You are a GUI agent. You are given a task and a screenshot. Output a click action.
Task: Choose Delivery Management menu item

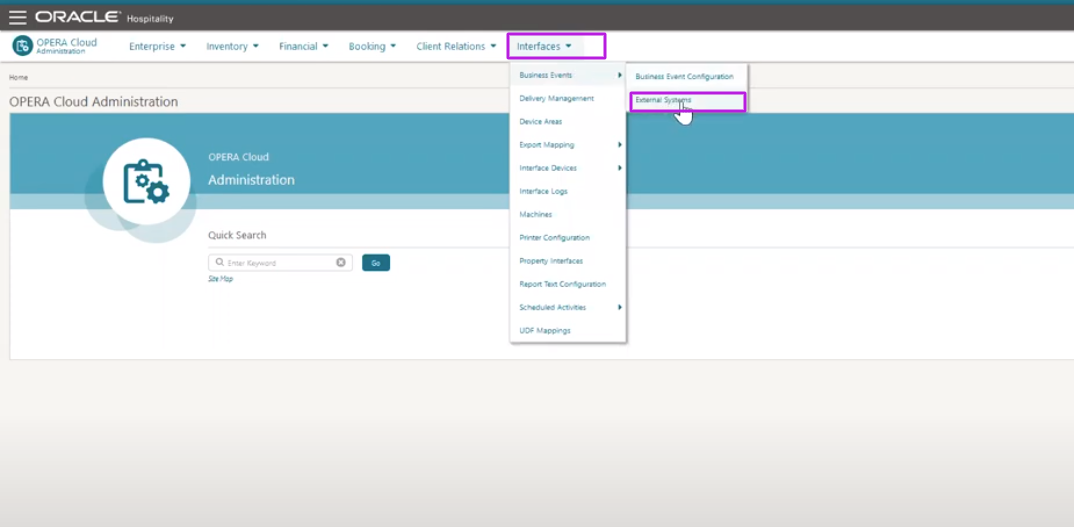[x=556, y=99]
